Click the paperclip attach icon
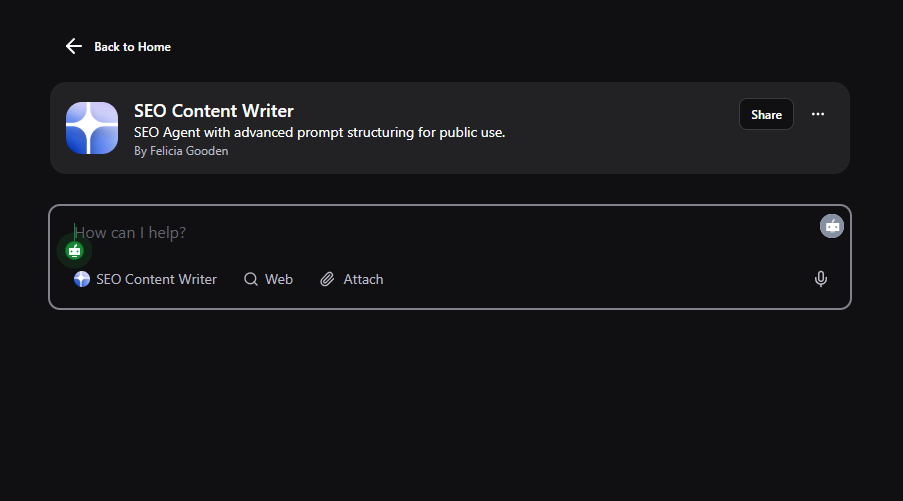 pyautogui.click(x=327, y=279)
